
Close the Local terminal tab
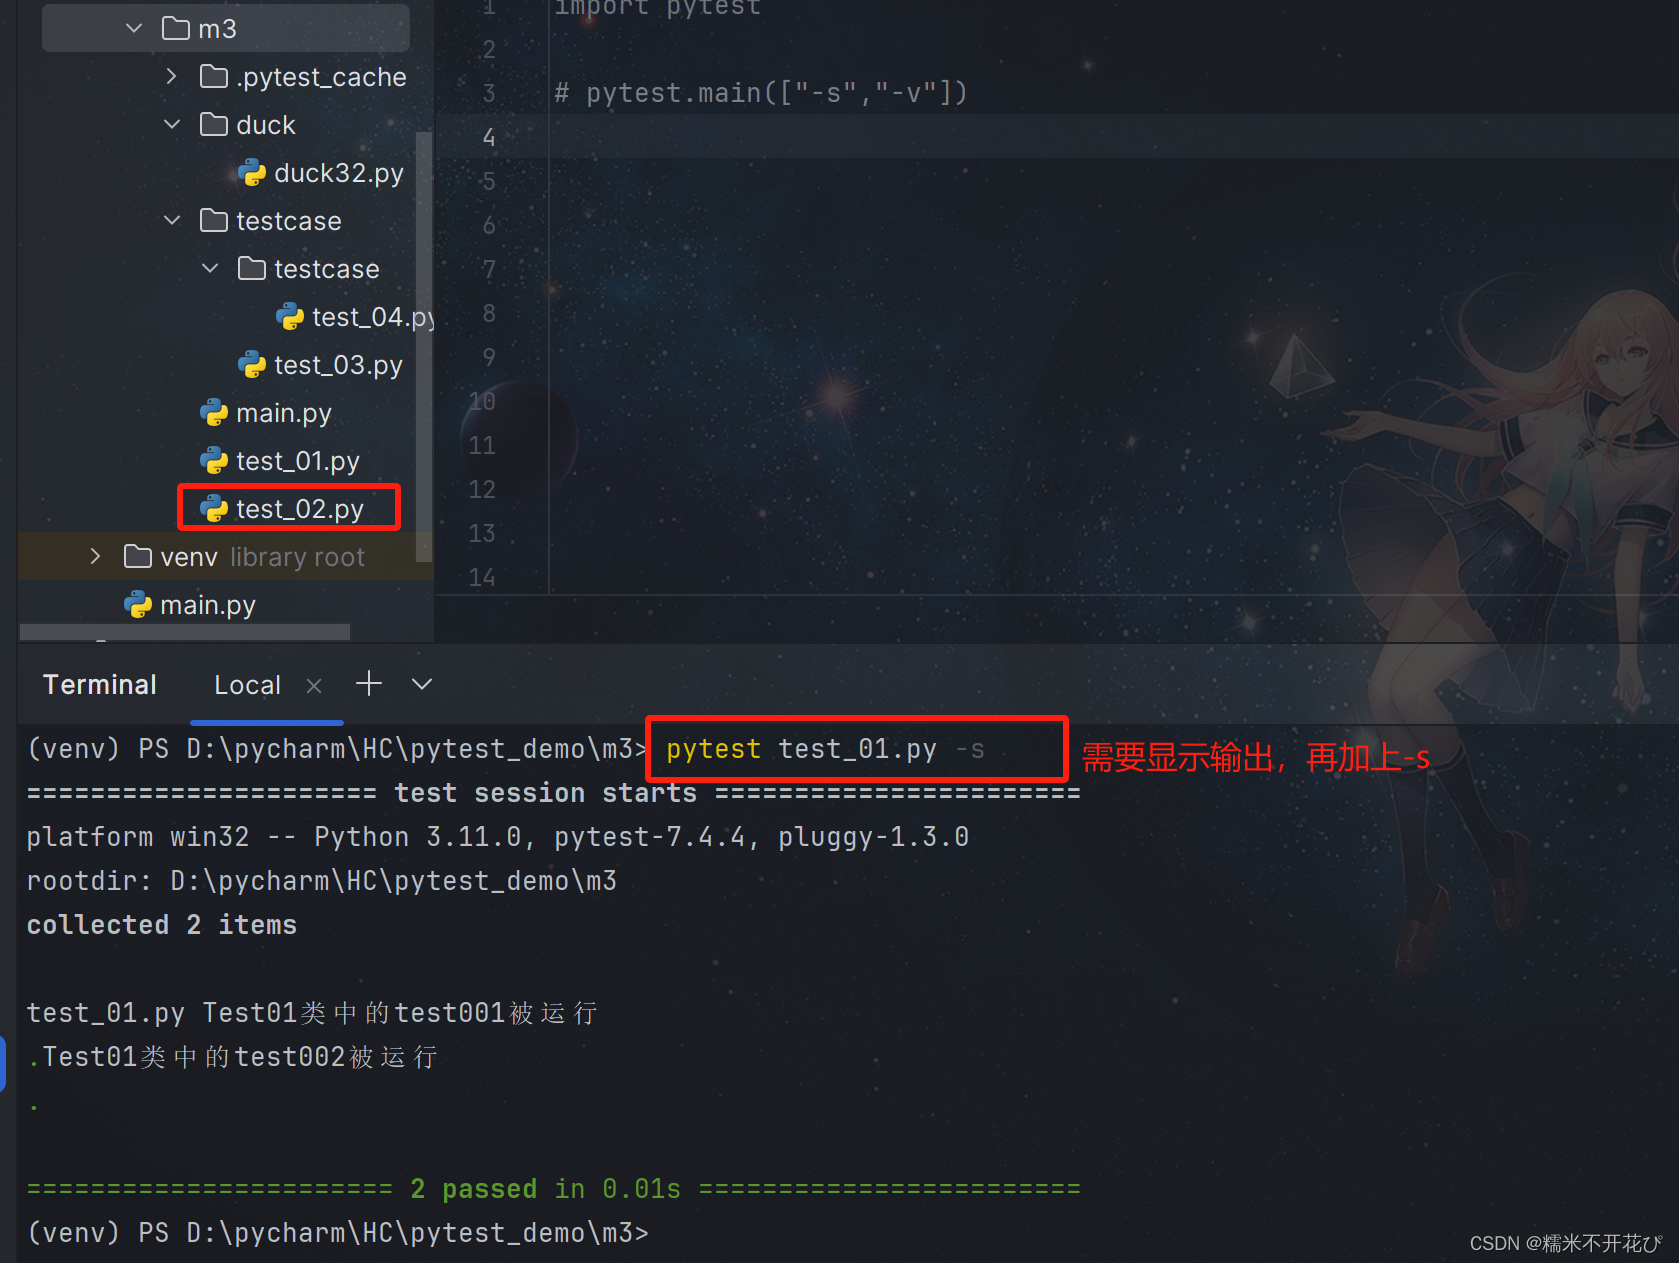314,685
